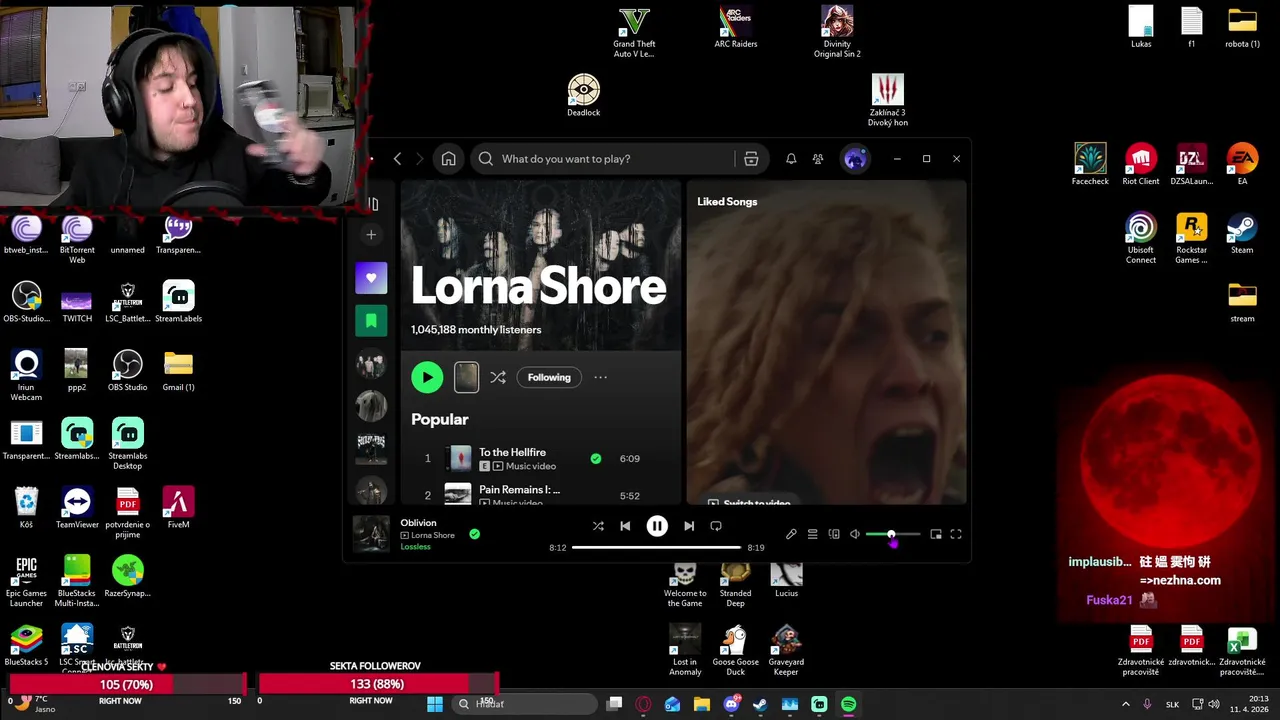Image resolution: width=1280 pixels, height=720 pixels.
Task: Open green bookmark Your Episodes tile
Action: [371, 321]
